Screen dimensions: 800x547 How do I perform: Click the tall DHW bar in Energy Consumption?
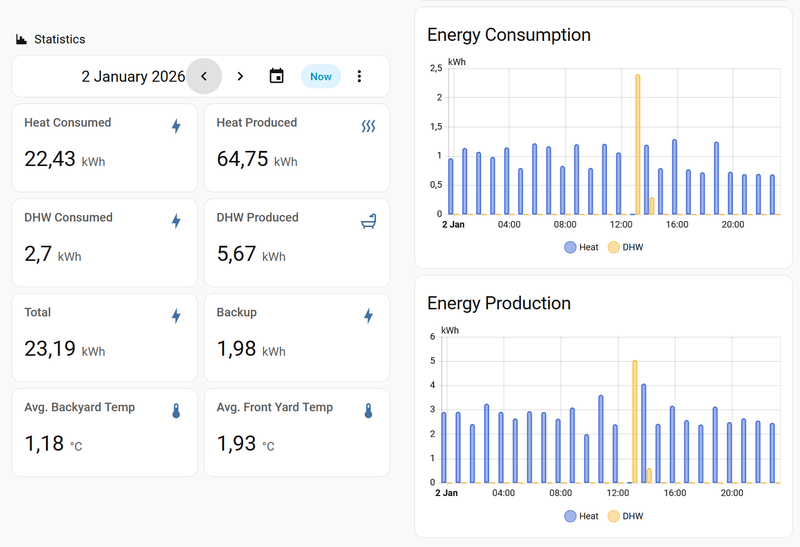pos(637,145)
